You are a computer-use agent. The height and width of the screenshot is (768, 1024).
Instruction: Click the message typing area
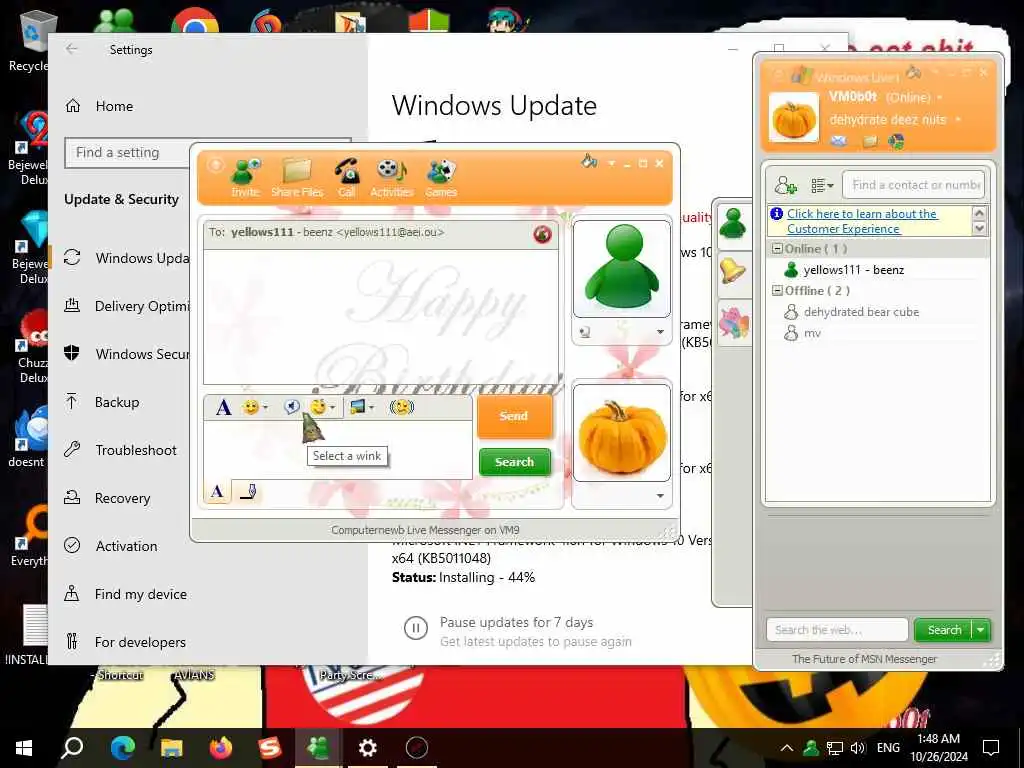point(338,449)
